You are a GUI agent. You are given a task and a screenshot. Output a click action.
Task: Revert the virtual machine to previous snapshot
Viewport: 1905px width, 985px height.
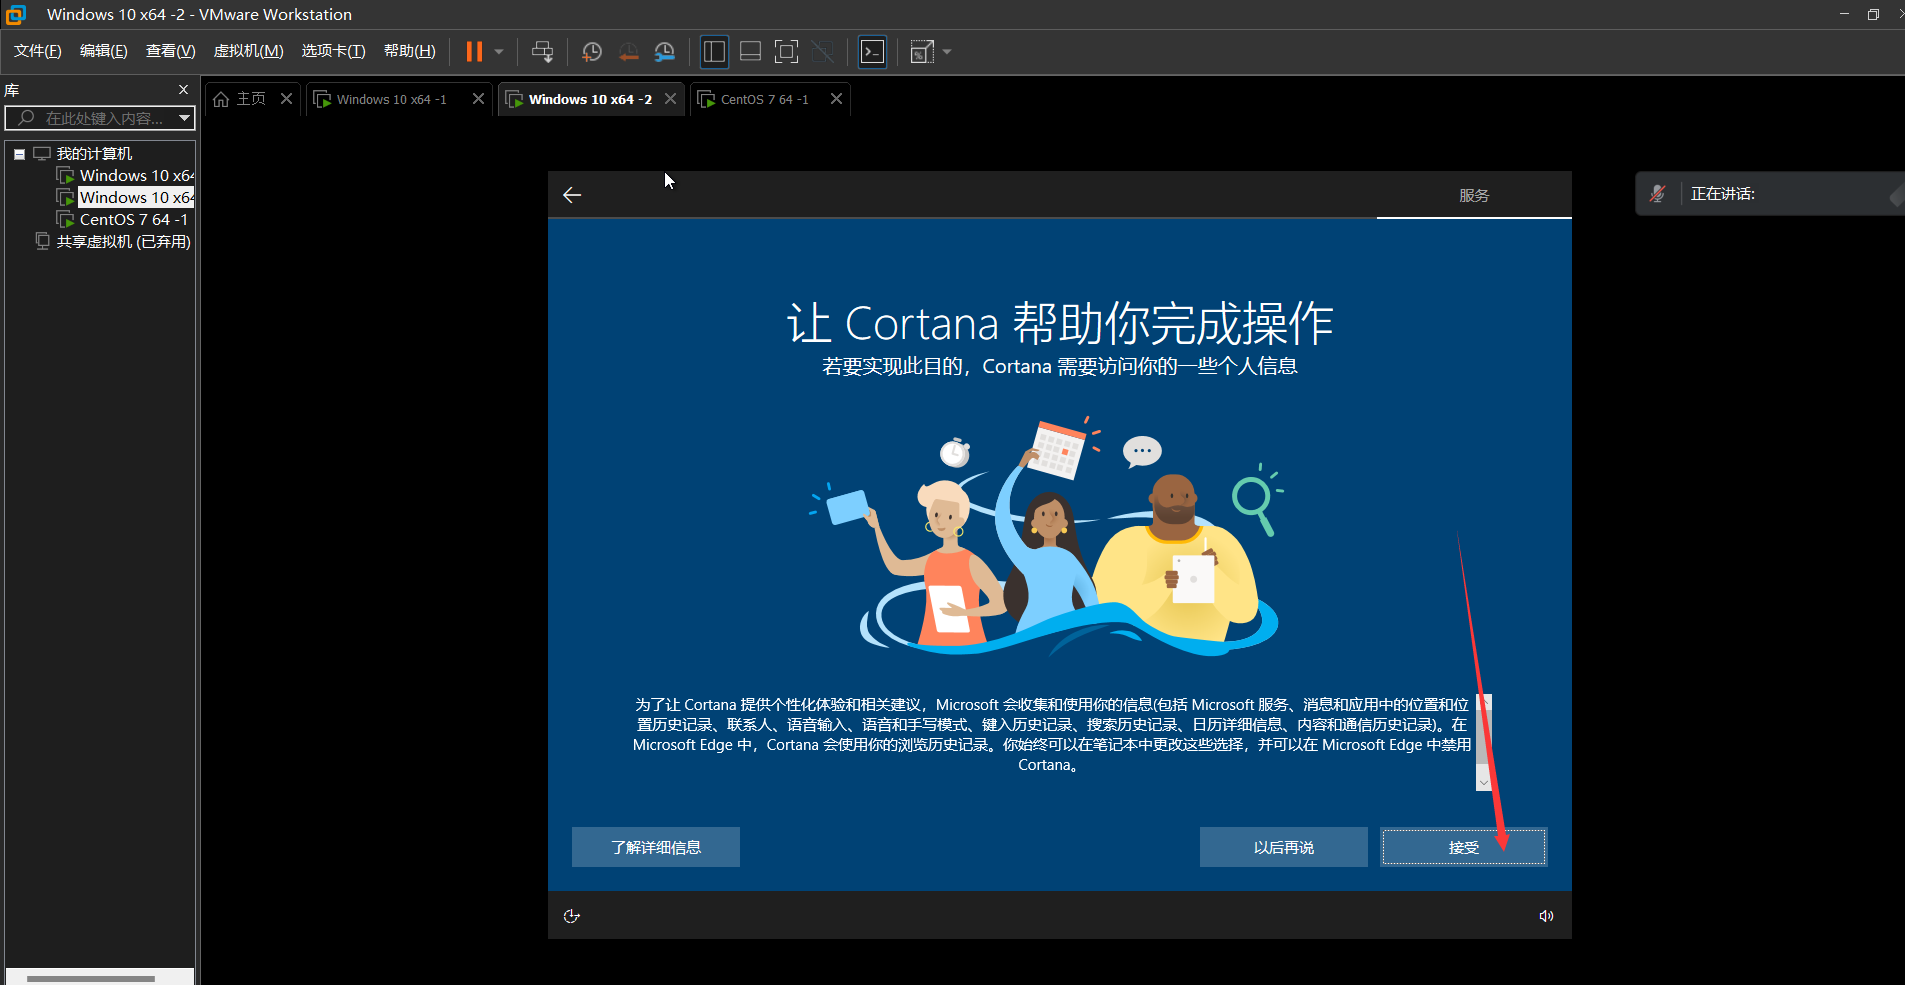click(628, 52)
